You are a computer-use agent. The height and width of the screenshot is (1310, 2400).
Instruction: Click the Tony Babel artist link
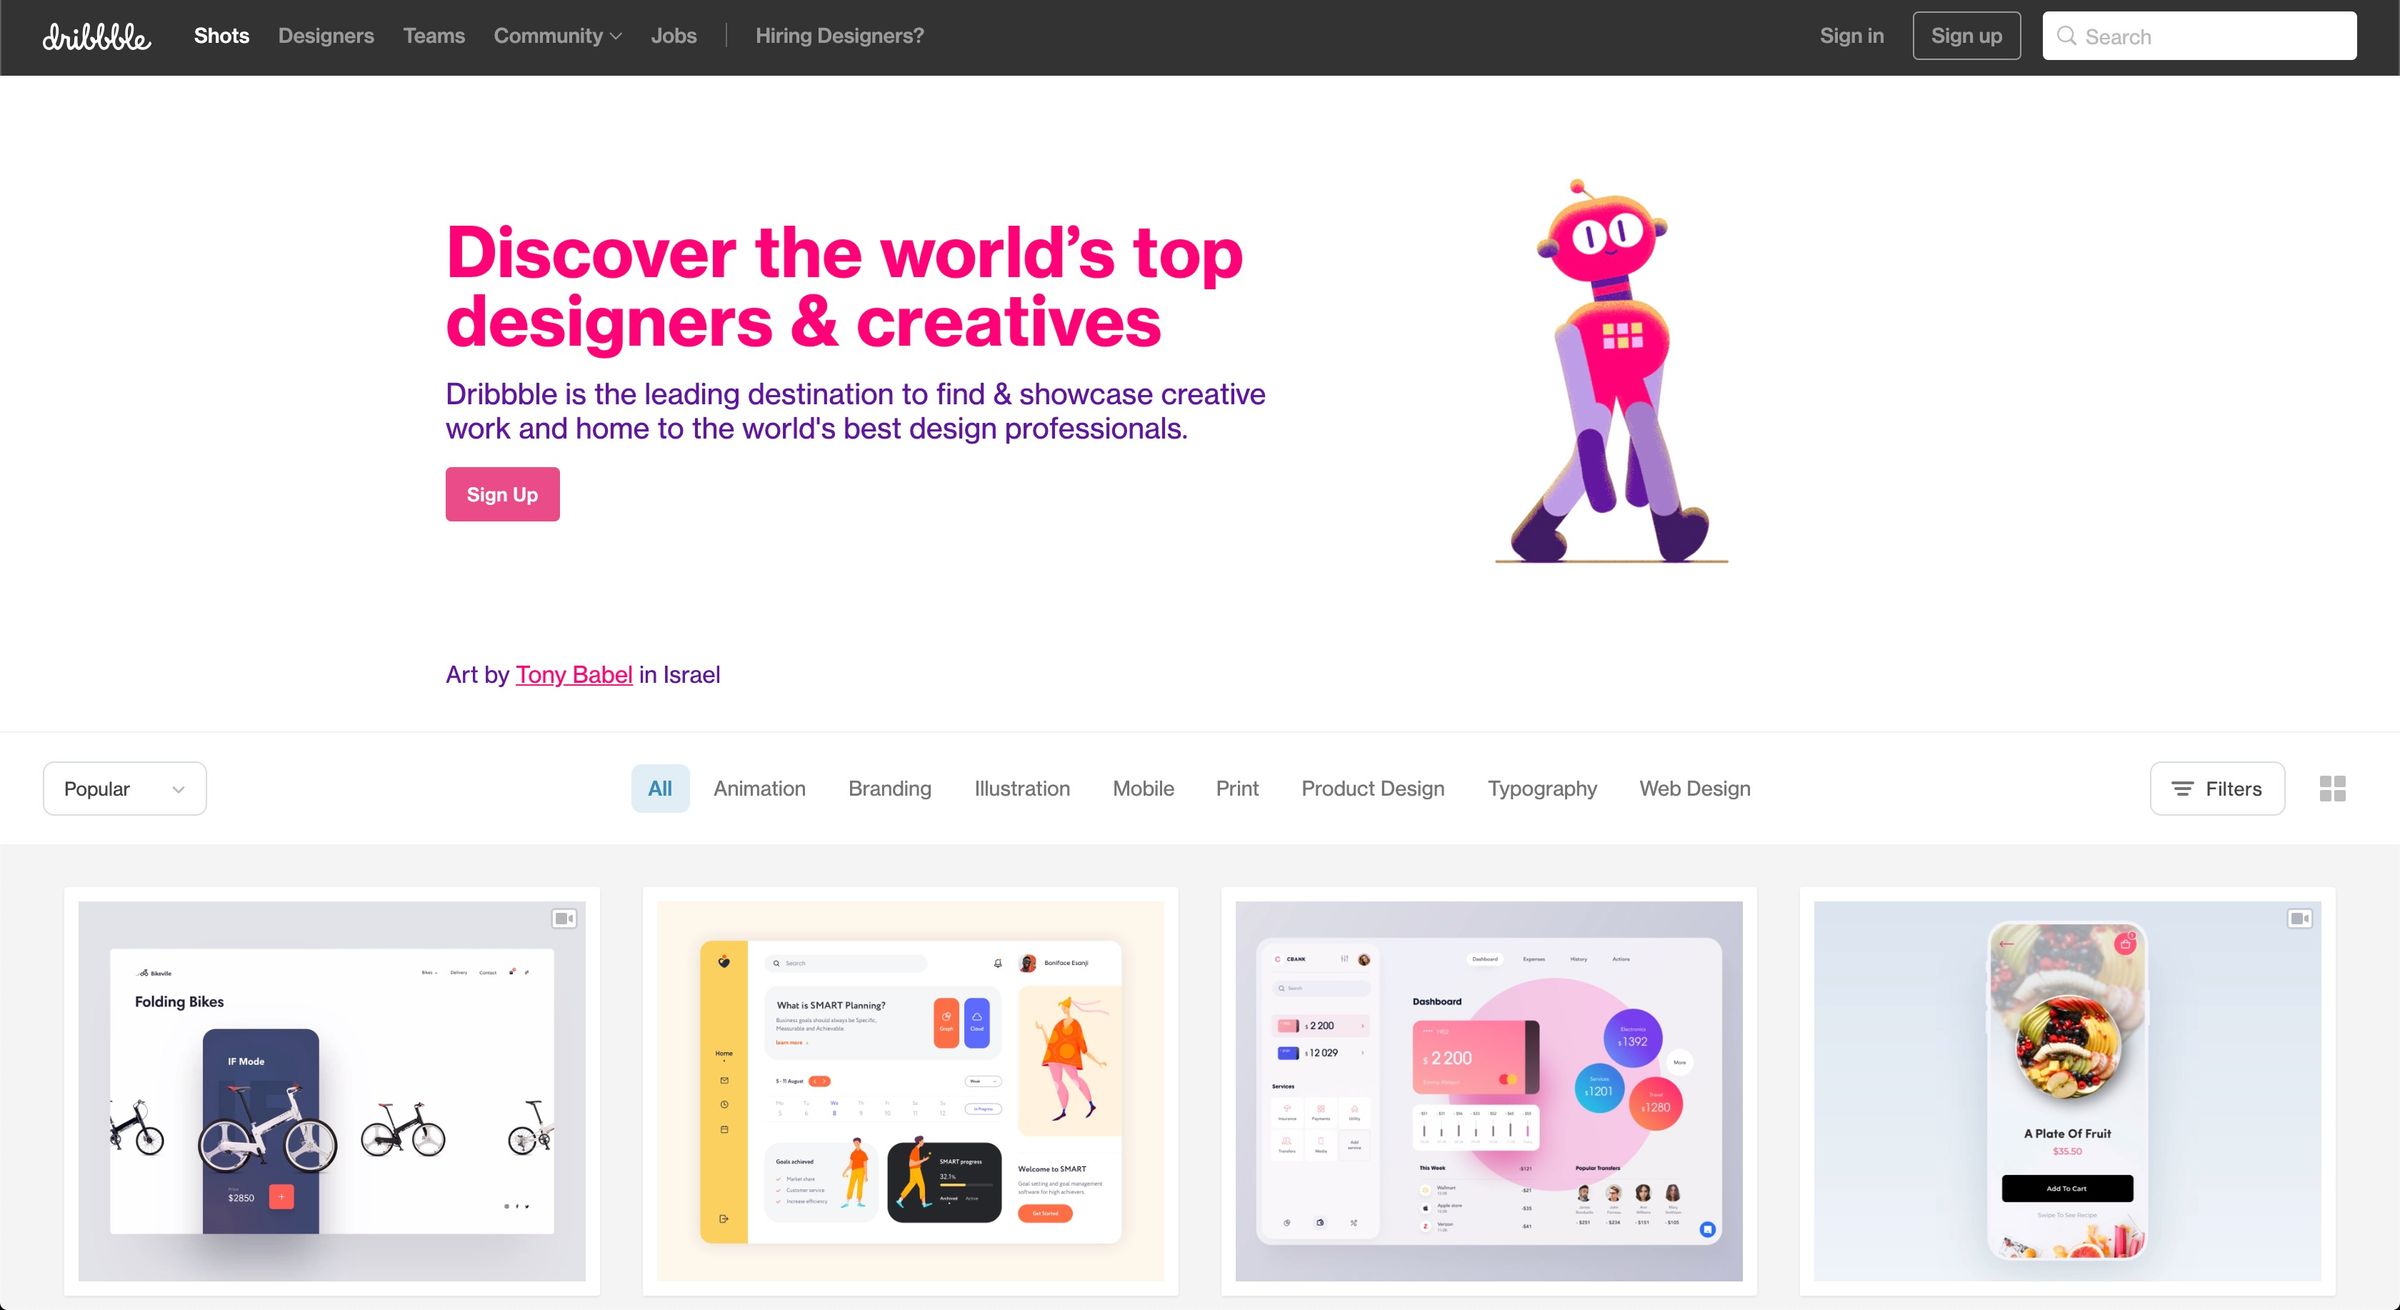tap(573, 674)
